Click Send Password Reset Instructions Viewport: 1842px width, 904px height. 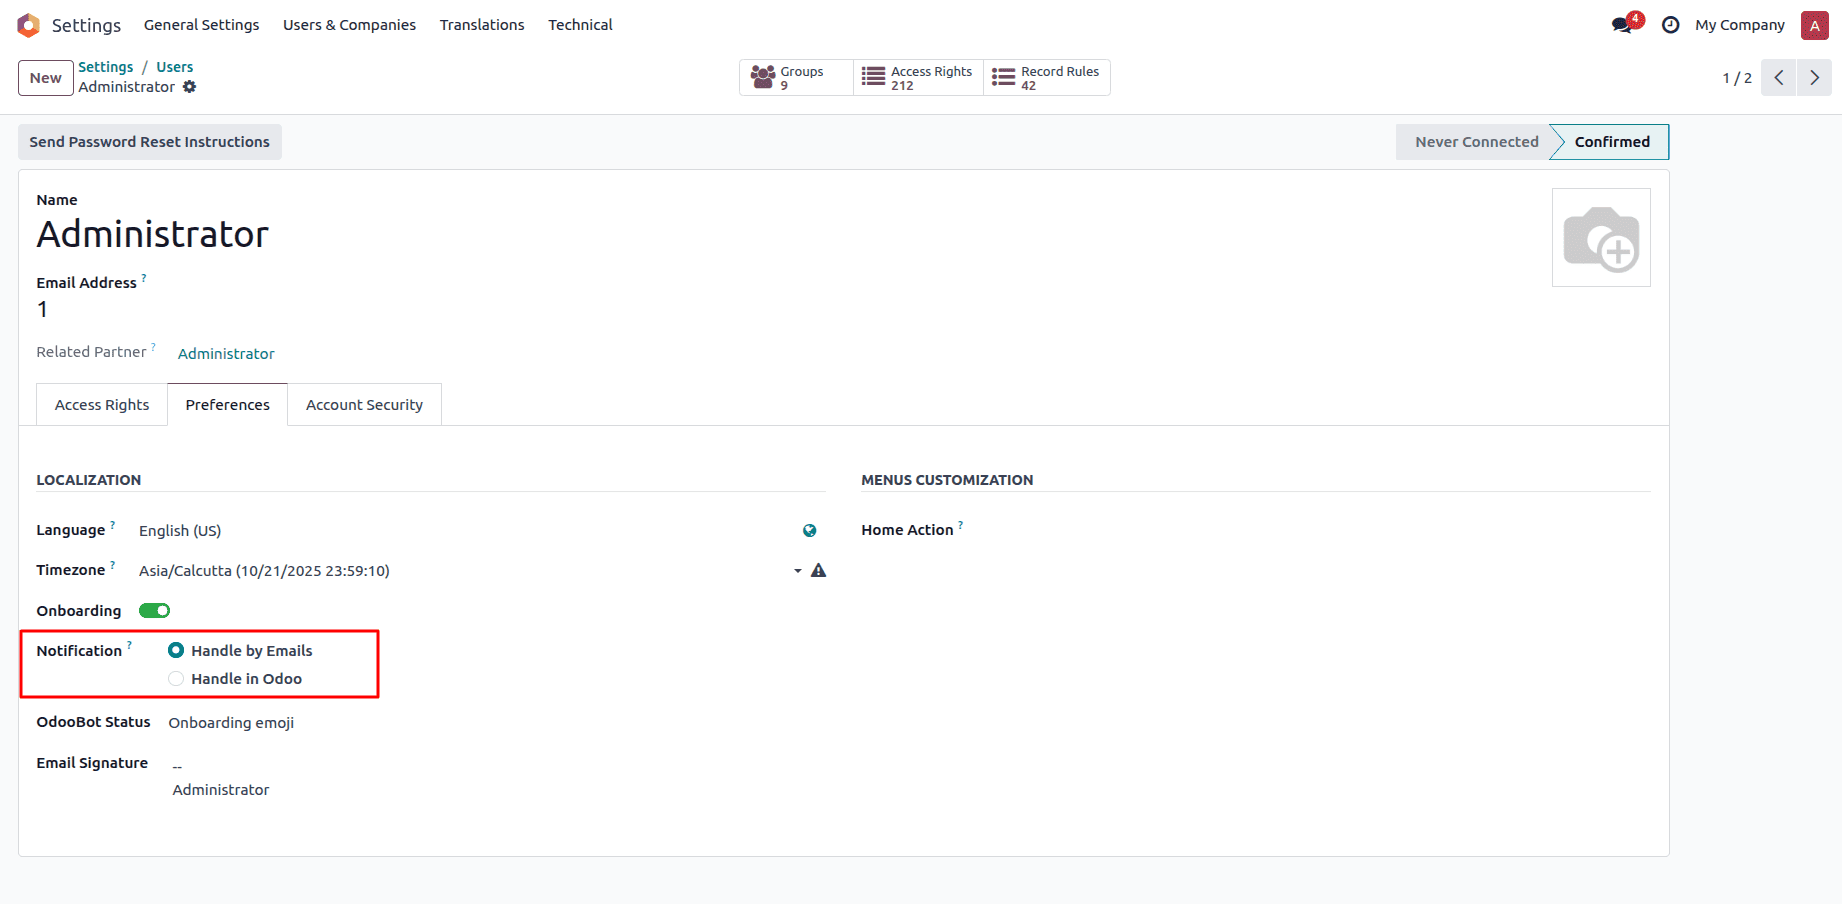pyautogui.click(x=149, y=141)
